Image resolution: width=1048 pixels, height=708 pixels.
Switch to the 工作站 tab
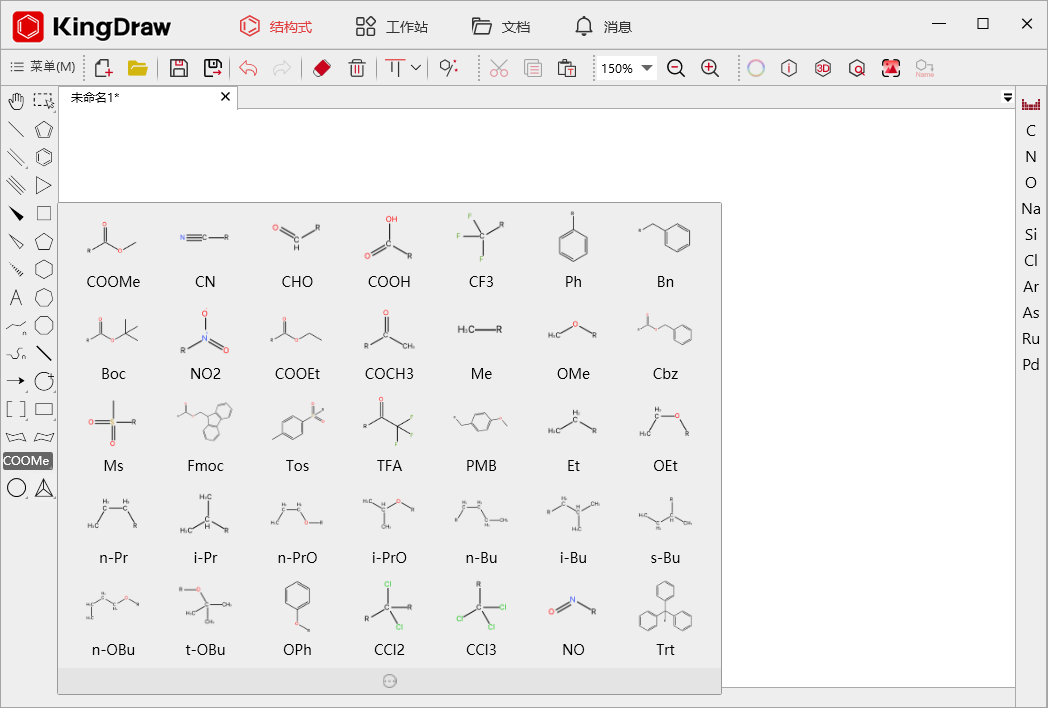392,27
